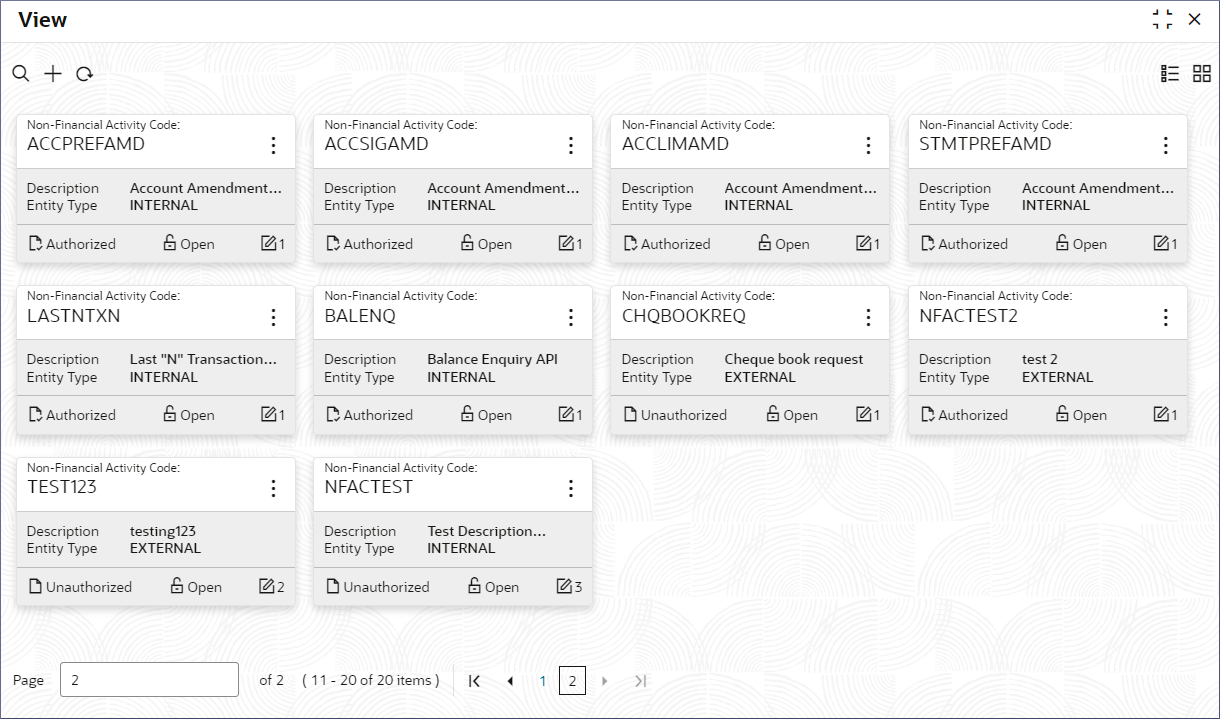
Task: Click Unauthorized status icon on NFACTEST card
Action: [x=333, y=586]
